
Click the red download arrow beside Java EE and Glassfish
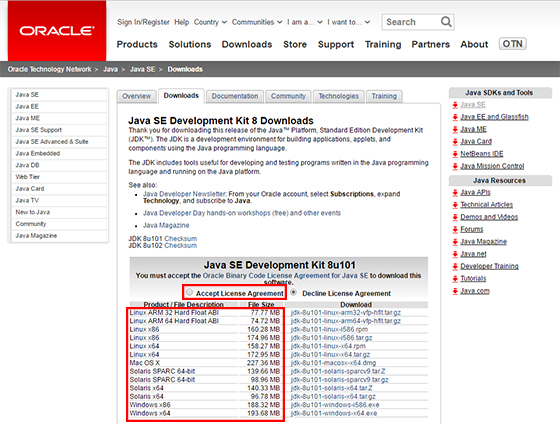pos(455,117)
